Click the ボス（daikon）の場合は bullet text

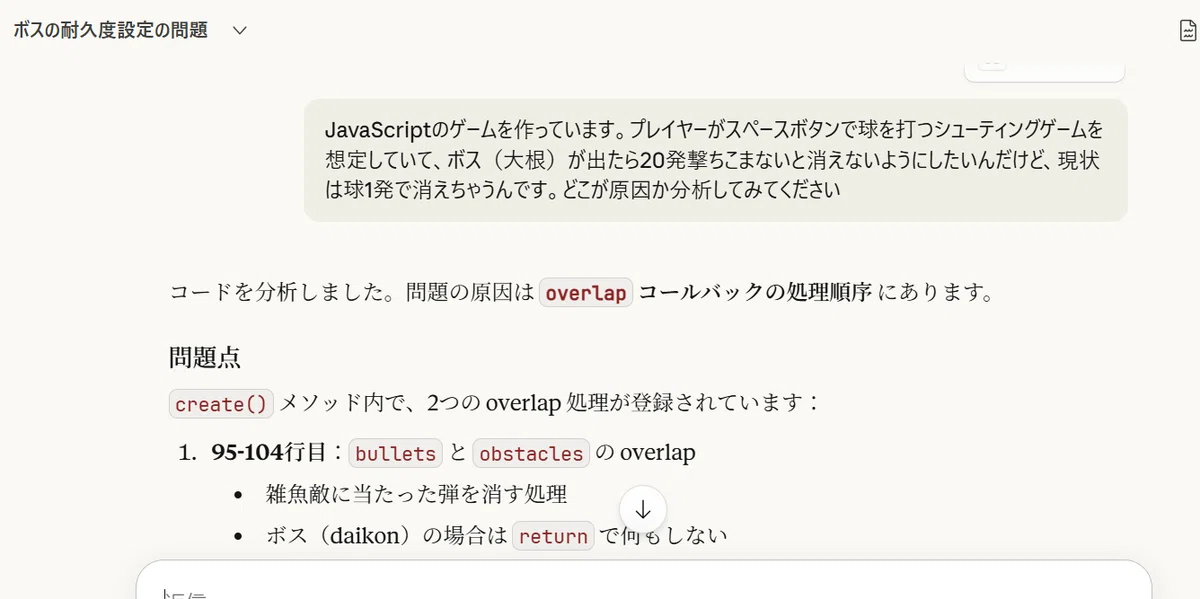coord(386,536)
